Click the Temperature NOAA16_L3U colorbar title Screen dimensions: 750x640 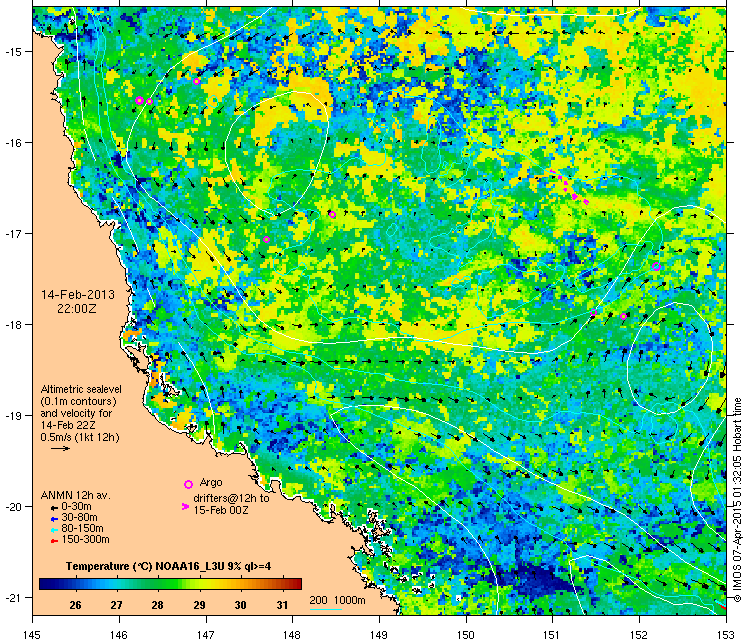coord(168,566)
